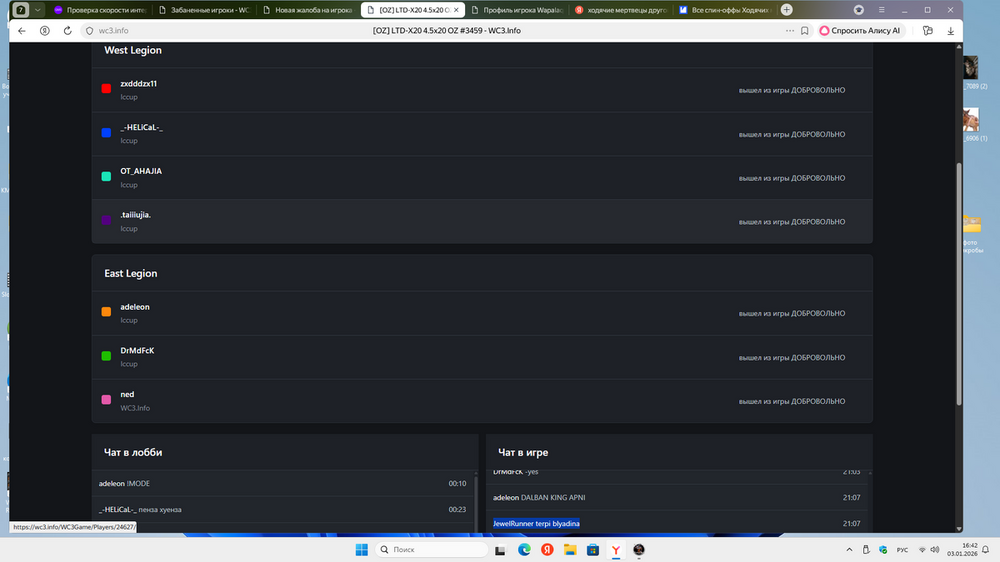Screen dimensions: 1000x562
Task: Open Microsoft Edge from the taskbar
Action: pos(524,550)
